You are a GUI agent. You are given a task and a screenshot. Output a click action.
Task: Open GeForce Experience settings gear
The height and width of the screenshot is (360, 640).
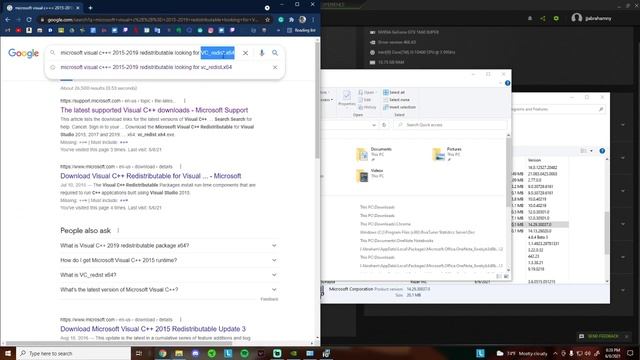pyautogui.click(x=556, y=18)
